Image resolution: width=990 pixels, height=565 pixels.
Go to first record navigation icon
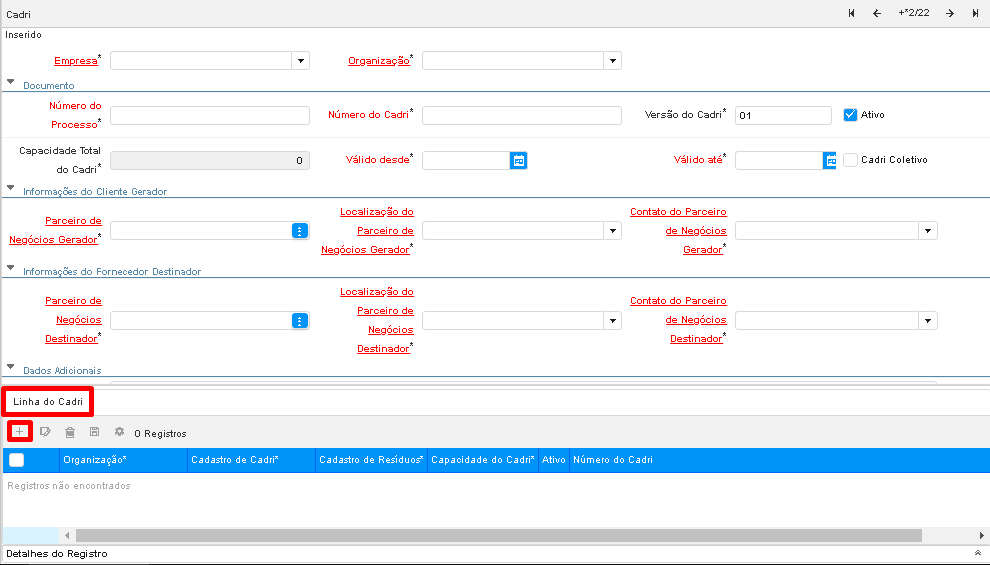point(851,13)
